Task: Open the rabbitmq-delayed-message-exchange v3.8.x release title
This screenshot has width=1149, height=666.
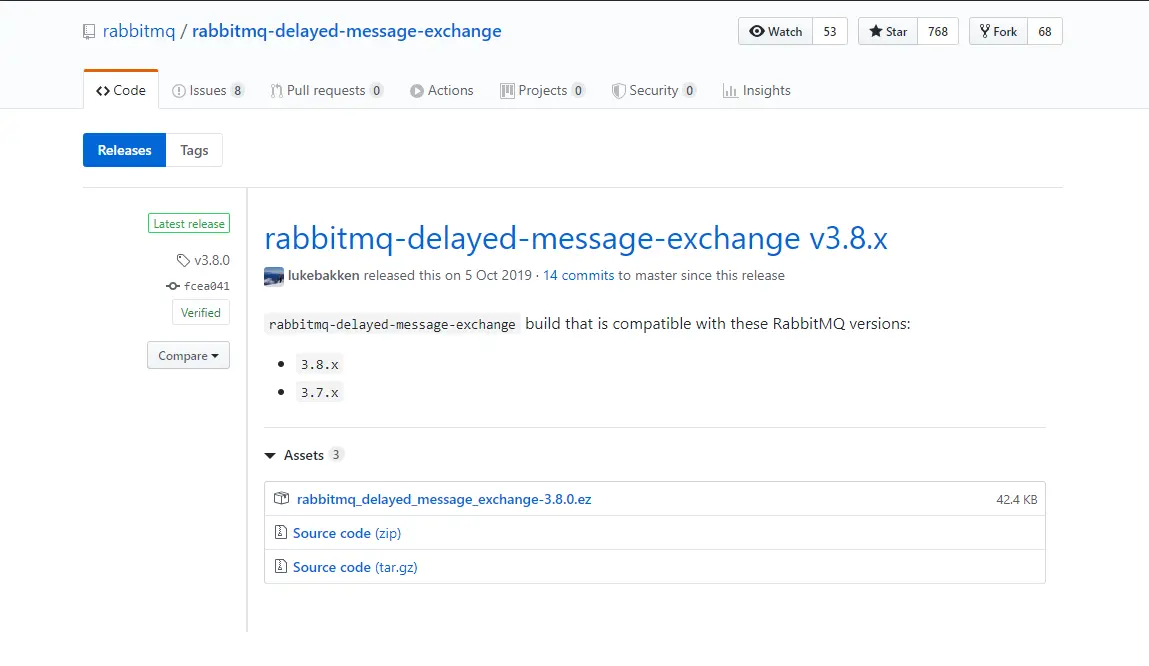Action: point(576,238)
